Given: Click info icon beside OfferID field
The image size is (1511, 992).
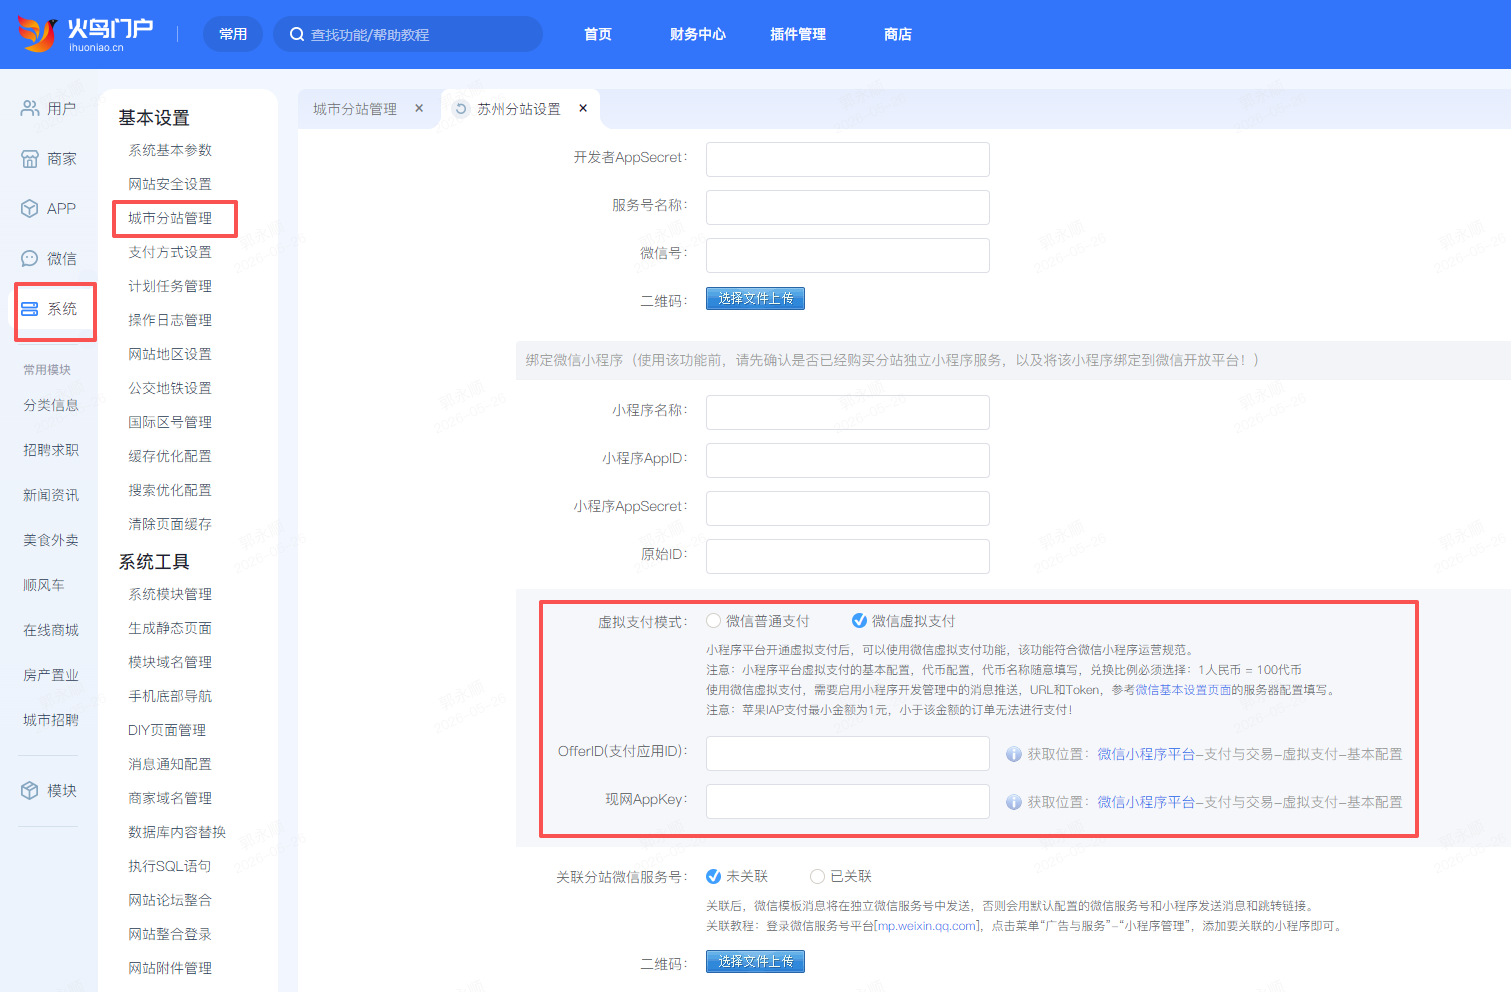Looking at the screenshot, I should [x=1013, y=754].
